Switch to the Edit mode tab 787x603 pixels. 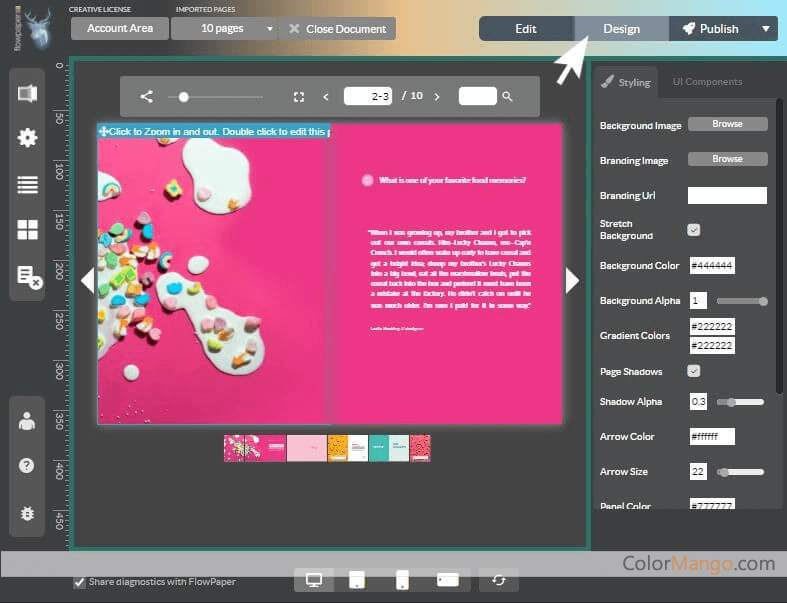click(526, 29)
